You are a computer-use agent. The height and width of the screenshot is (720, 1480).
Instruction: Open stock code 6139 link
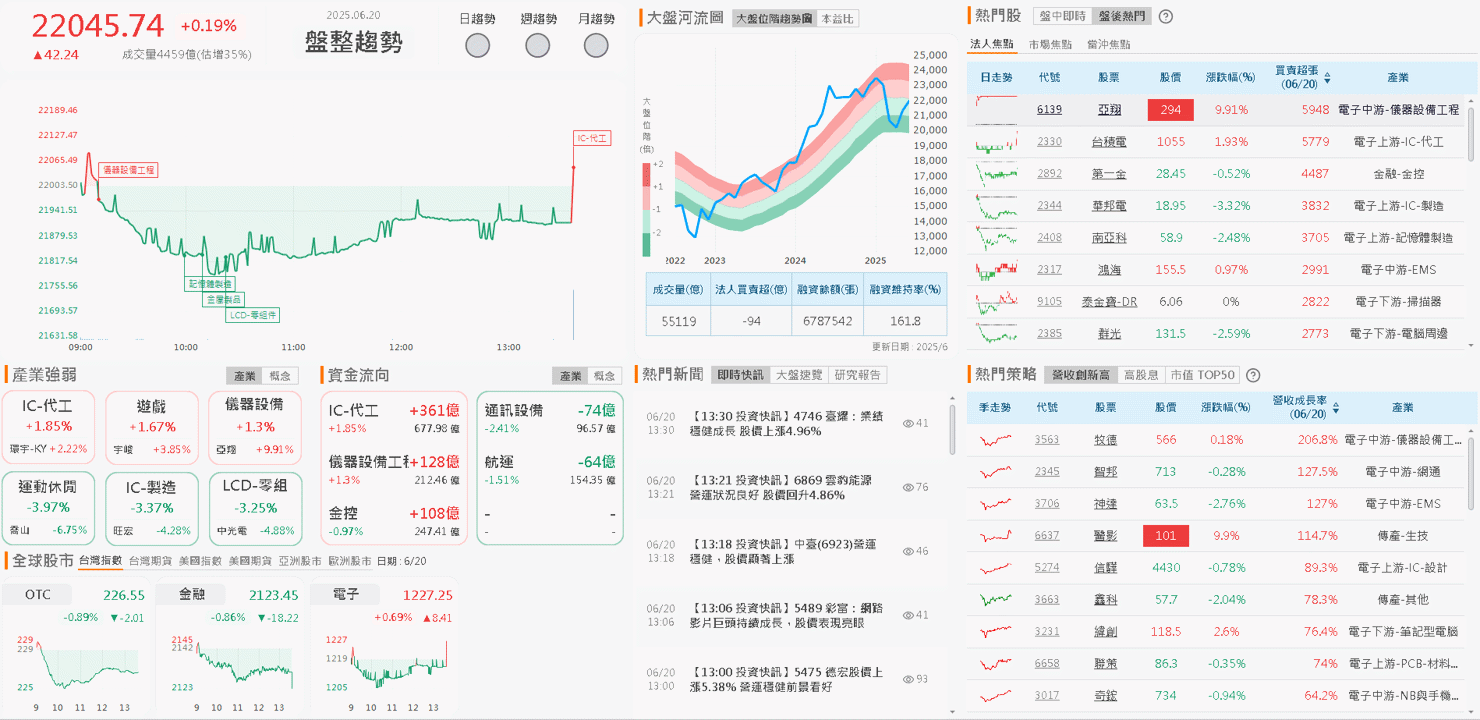[1049, 110]
